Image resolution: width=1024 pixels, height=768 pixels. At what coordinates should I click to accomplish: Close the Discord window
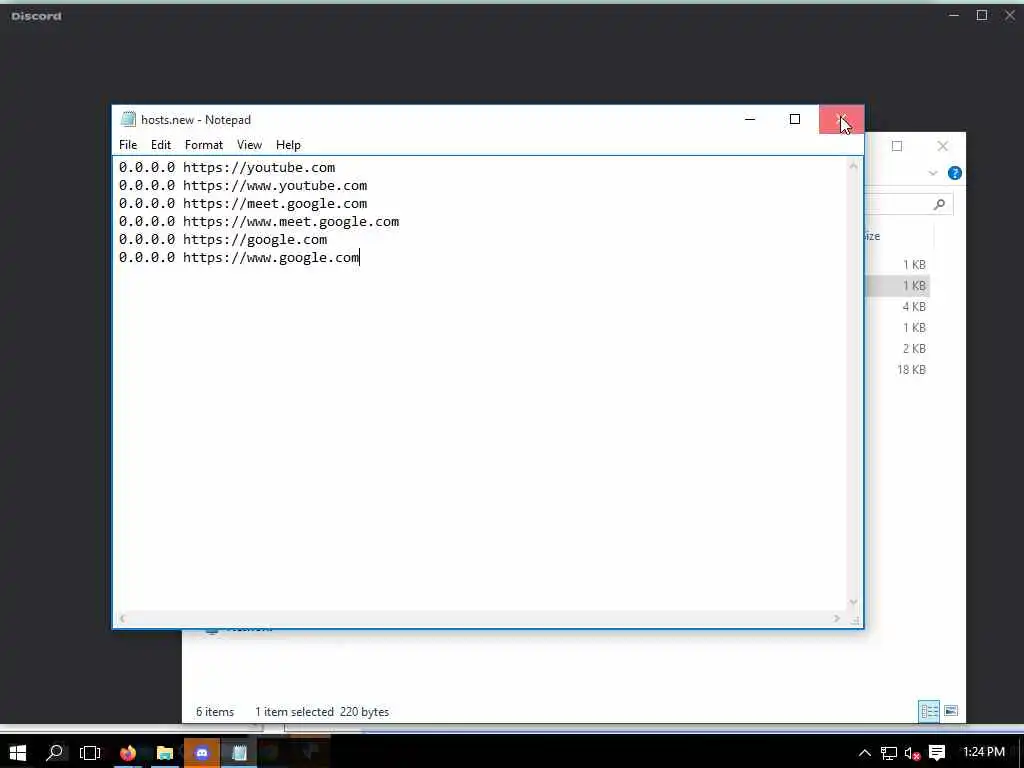[1010, 15]
